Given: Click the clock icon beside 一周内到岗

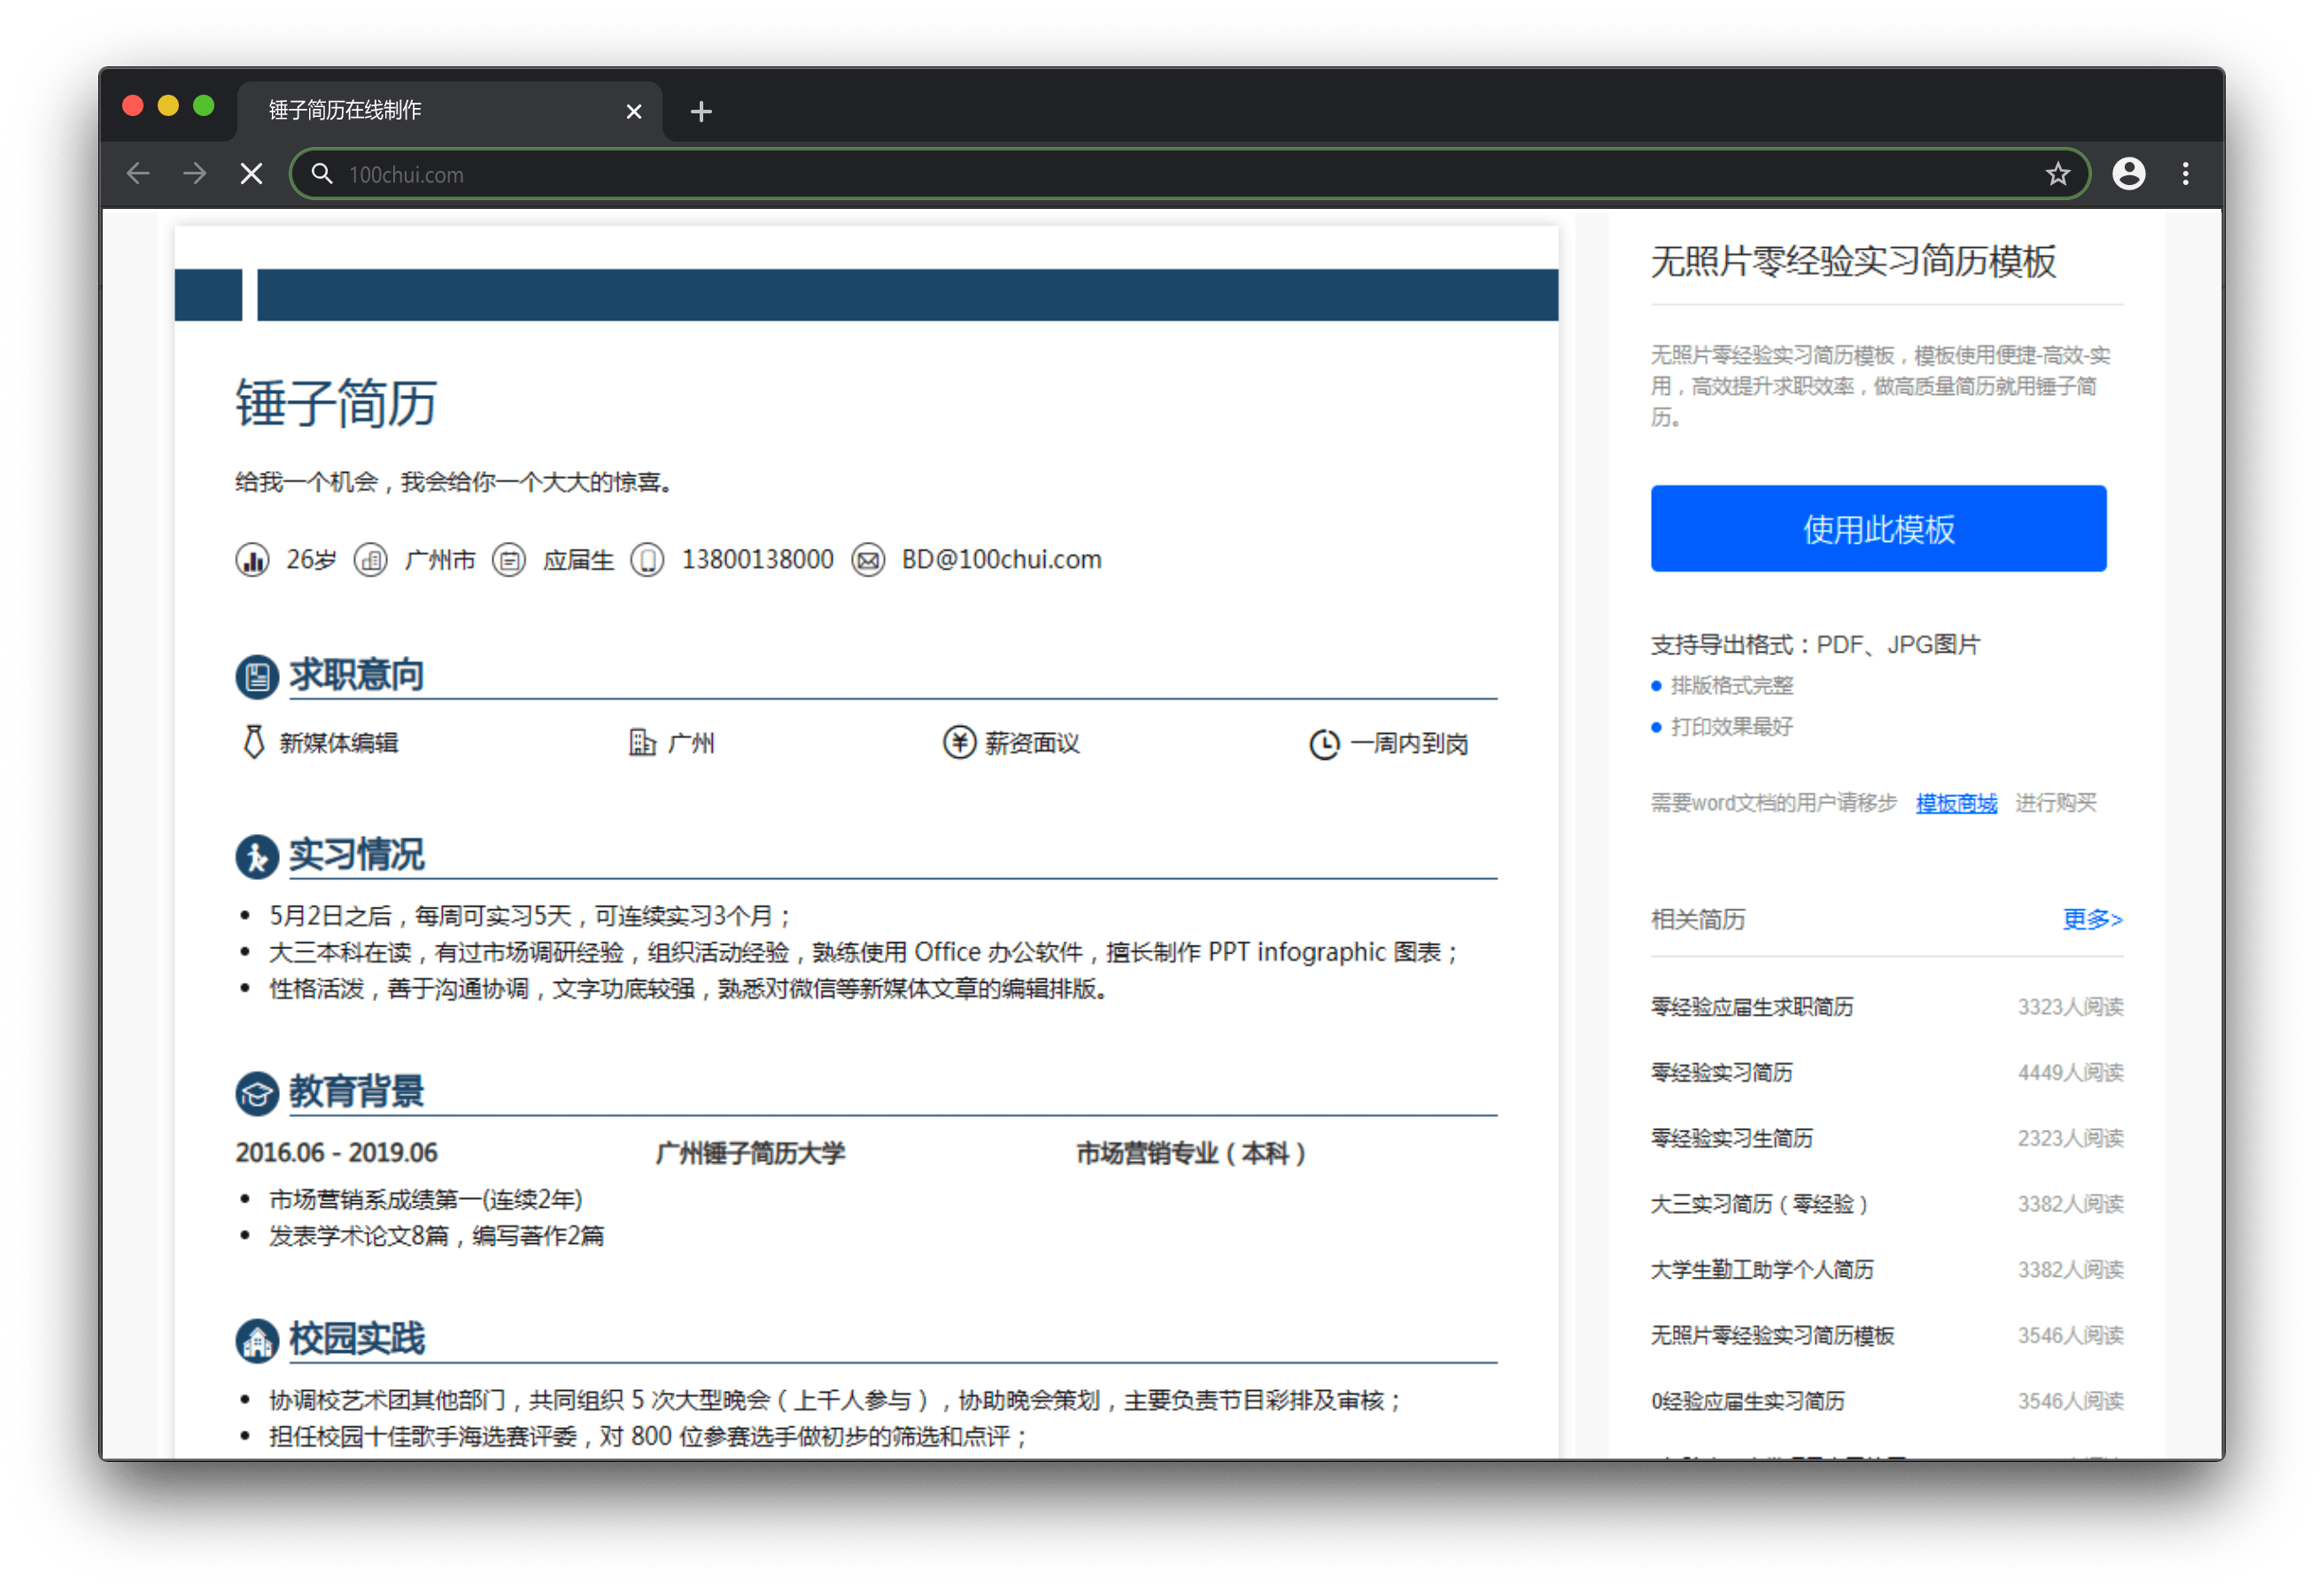Looking at the screenshot, I should [1325, 744].
